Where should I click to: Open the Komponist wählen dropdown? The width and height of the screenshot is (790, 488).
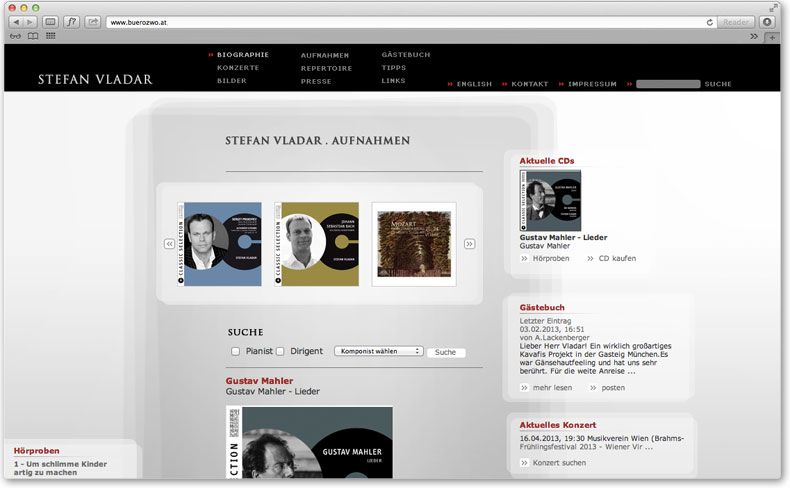click(x=379, y=352)
